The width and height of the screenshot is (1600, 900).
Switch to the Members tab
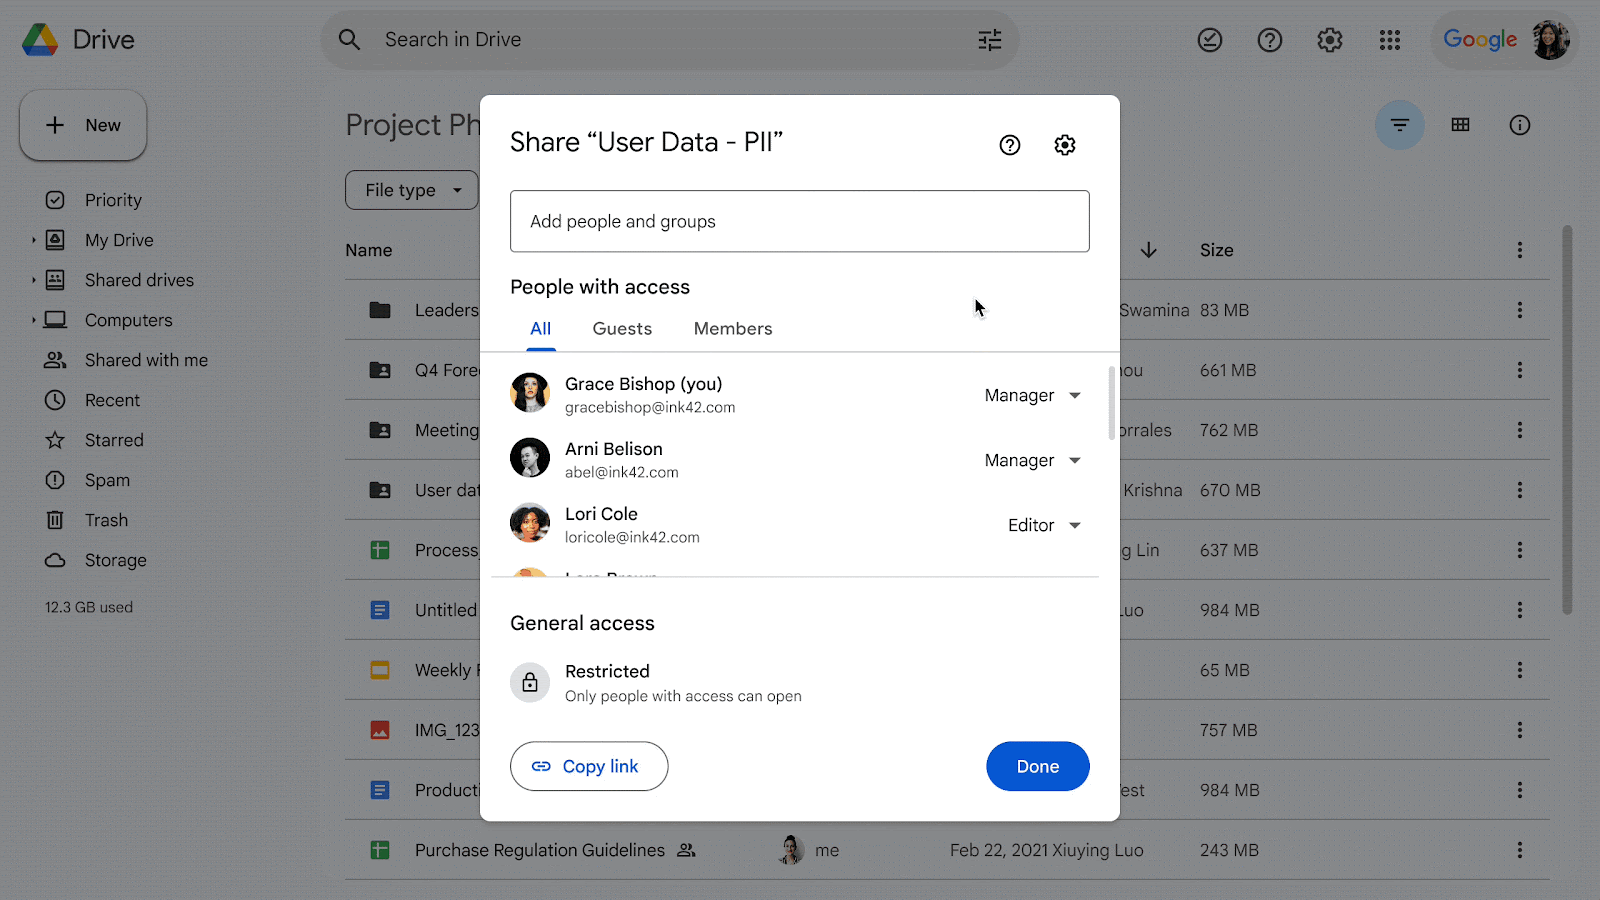click(732, 328)
